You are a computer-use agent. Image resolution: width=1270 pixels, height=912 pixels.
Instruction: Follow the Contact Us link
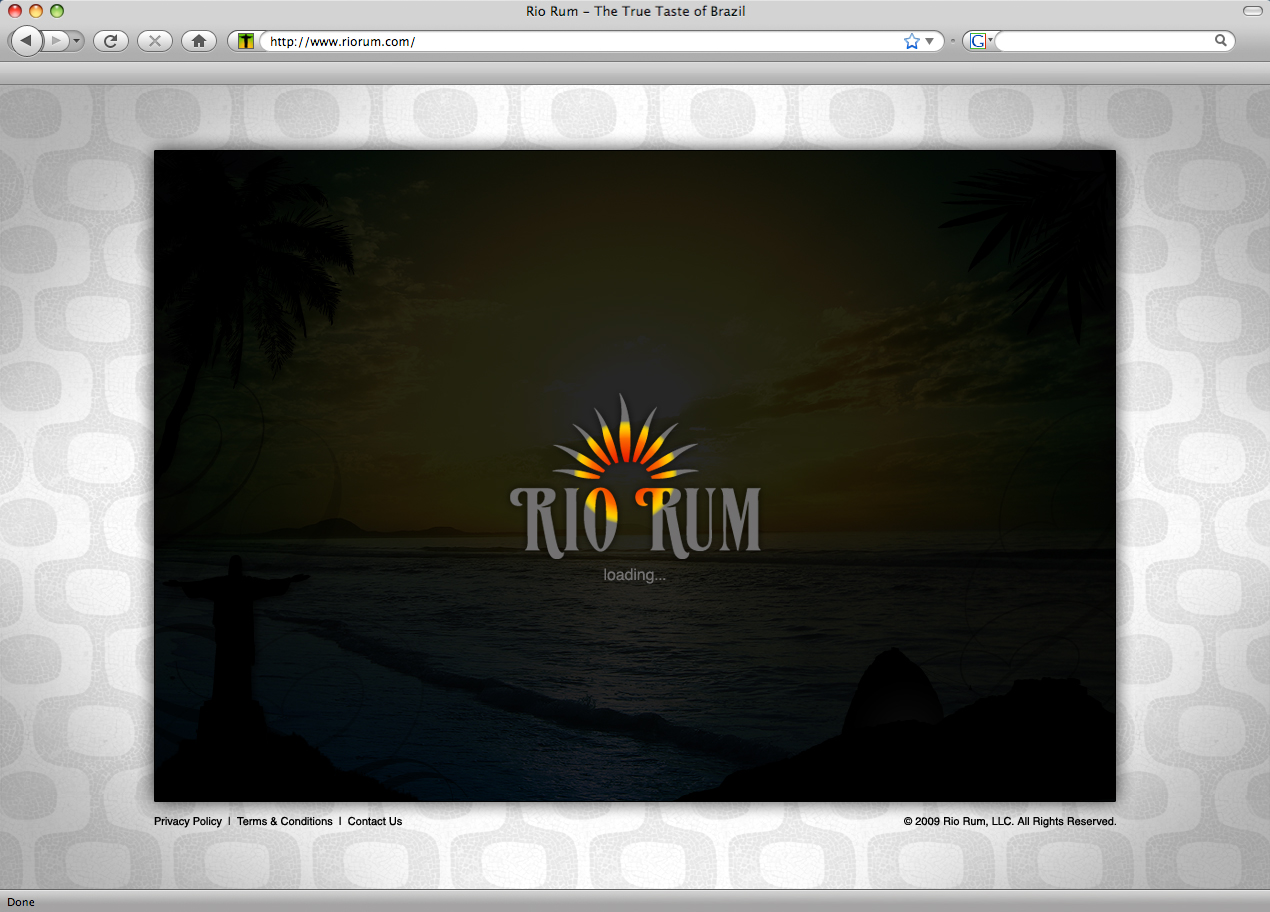pyautogui.click(x=375, y=821)
